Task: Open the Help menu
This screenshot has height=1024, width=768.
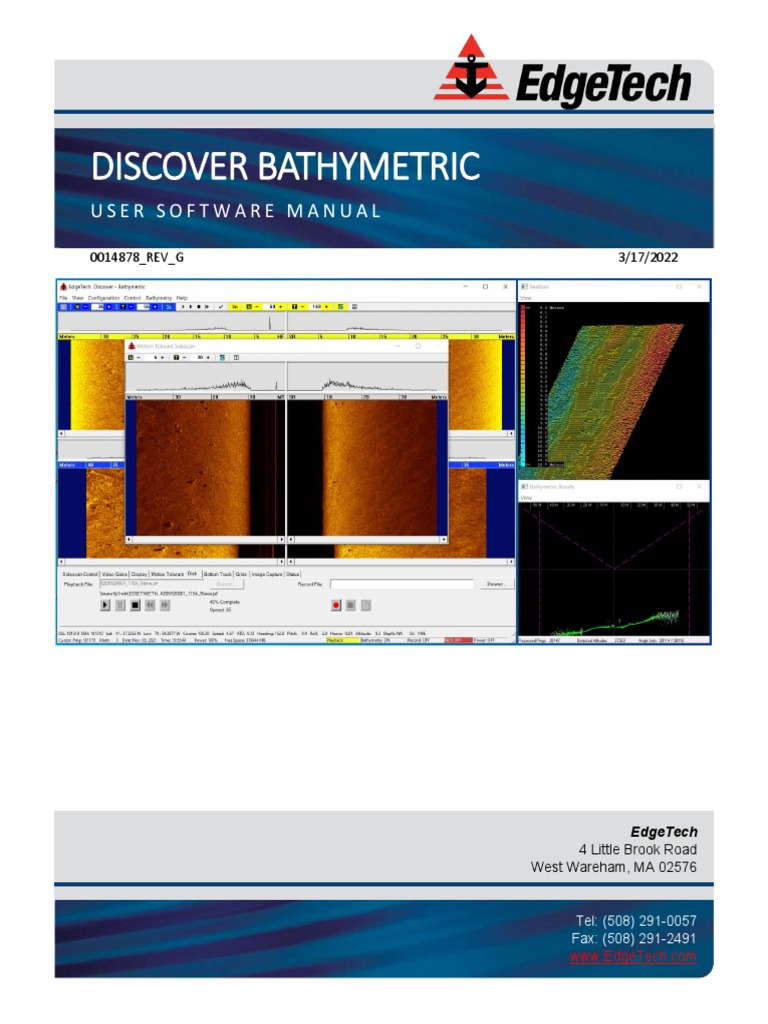Action: (182, 297)
